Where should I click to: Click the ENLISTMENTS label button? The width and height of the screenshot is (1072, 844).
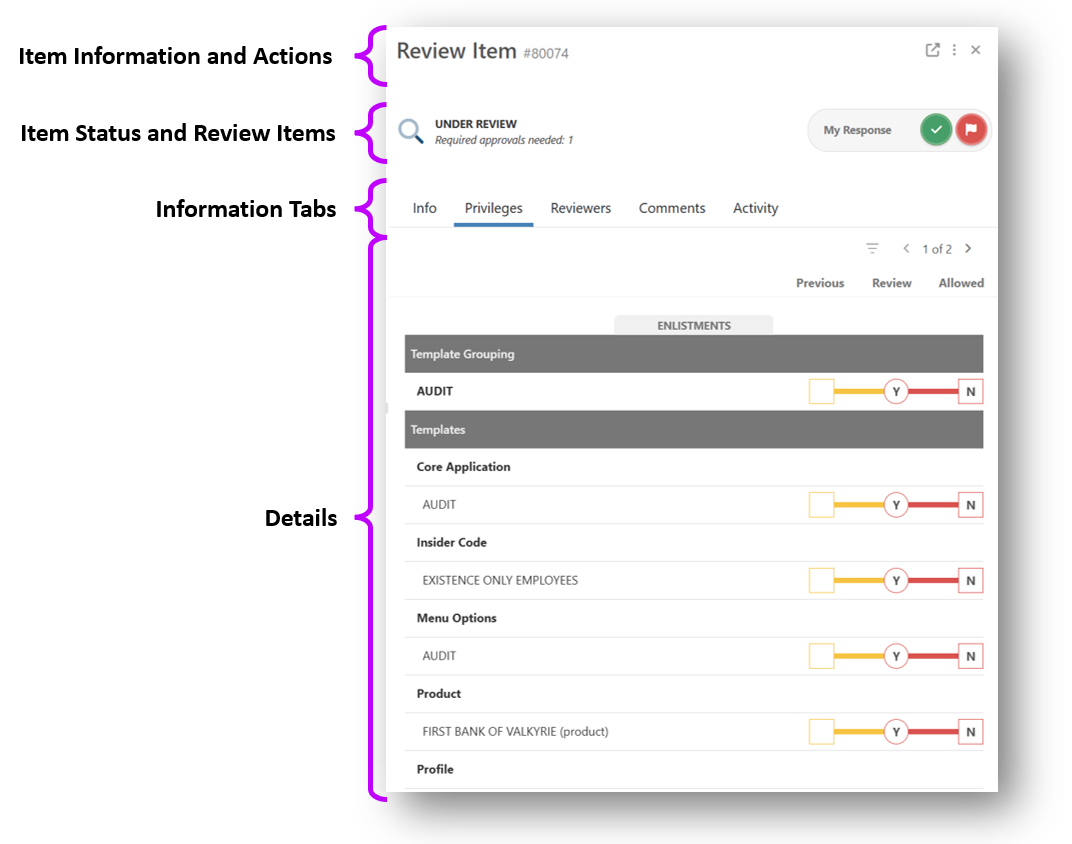[x=693, y=325]
